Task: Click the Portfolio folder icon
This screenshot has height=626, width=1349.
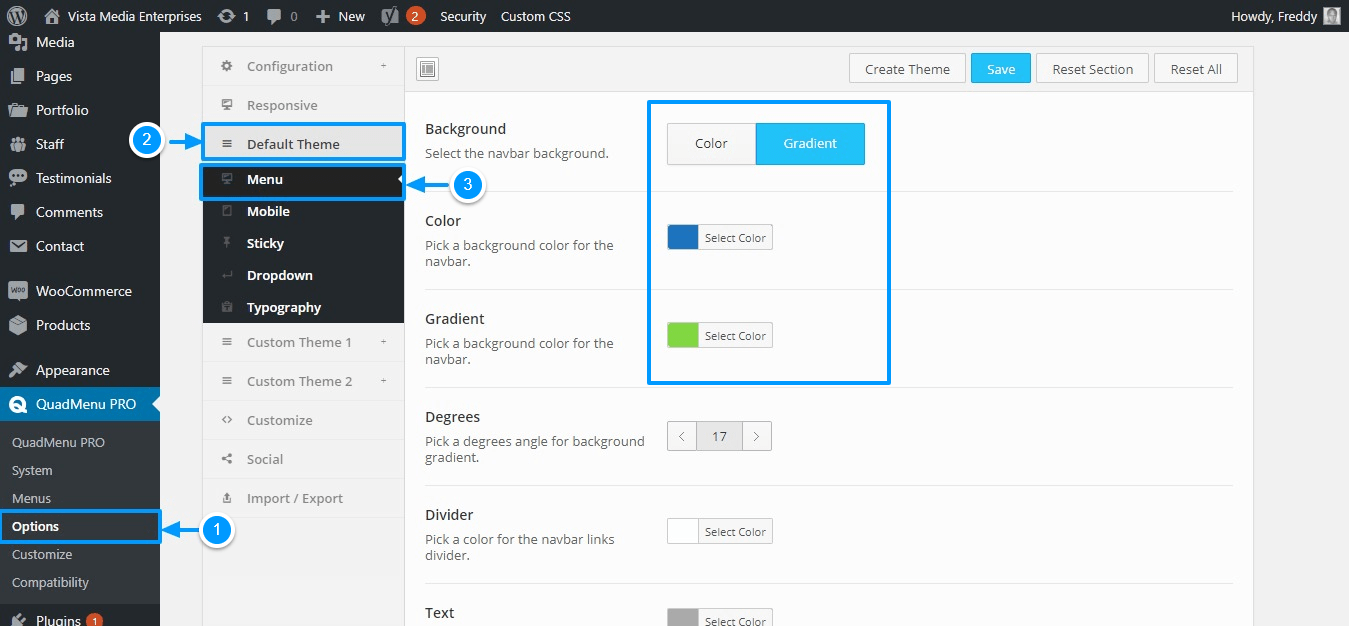Action: coord(18,110)
